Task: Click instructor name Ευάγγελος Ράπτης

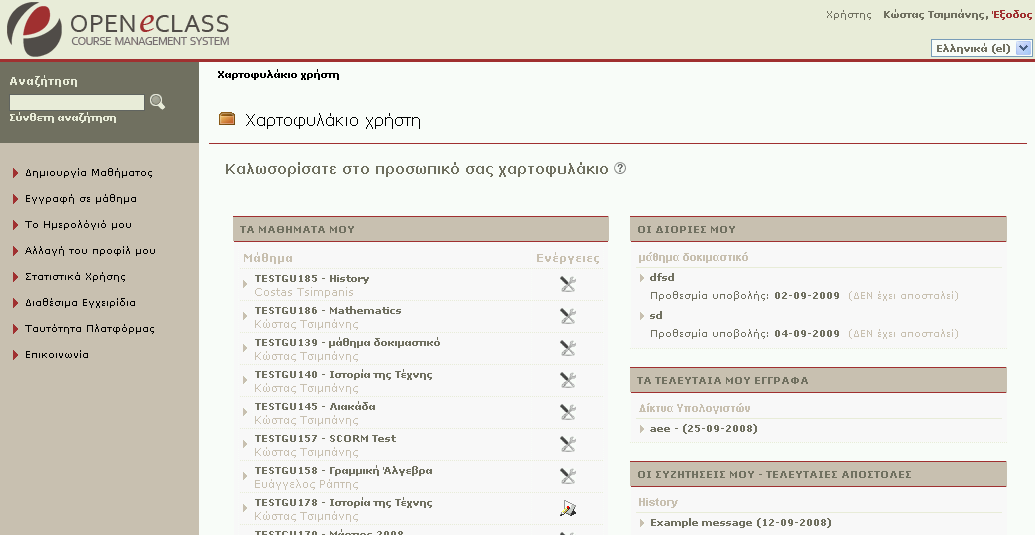Action: [306, 484]
